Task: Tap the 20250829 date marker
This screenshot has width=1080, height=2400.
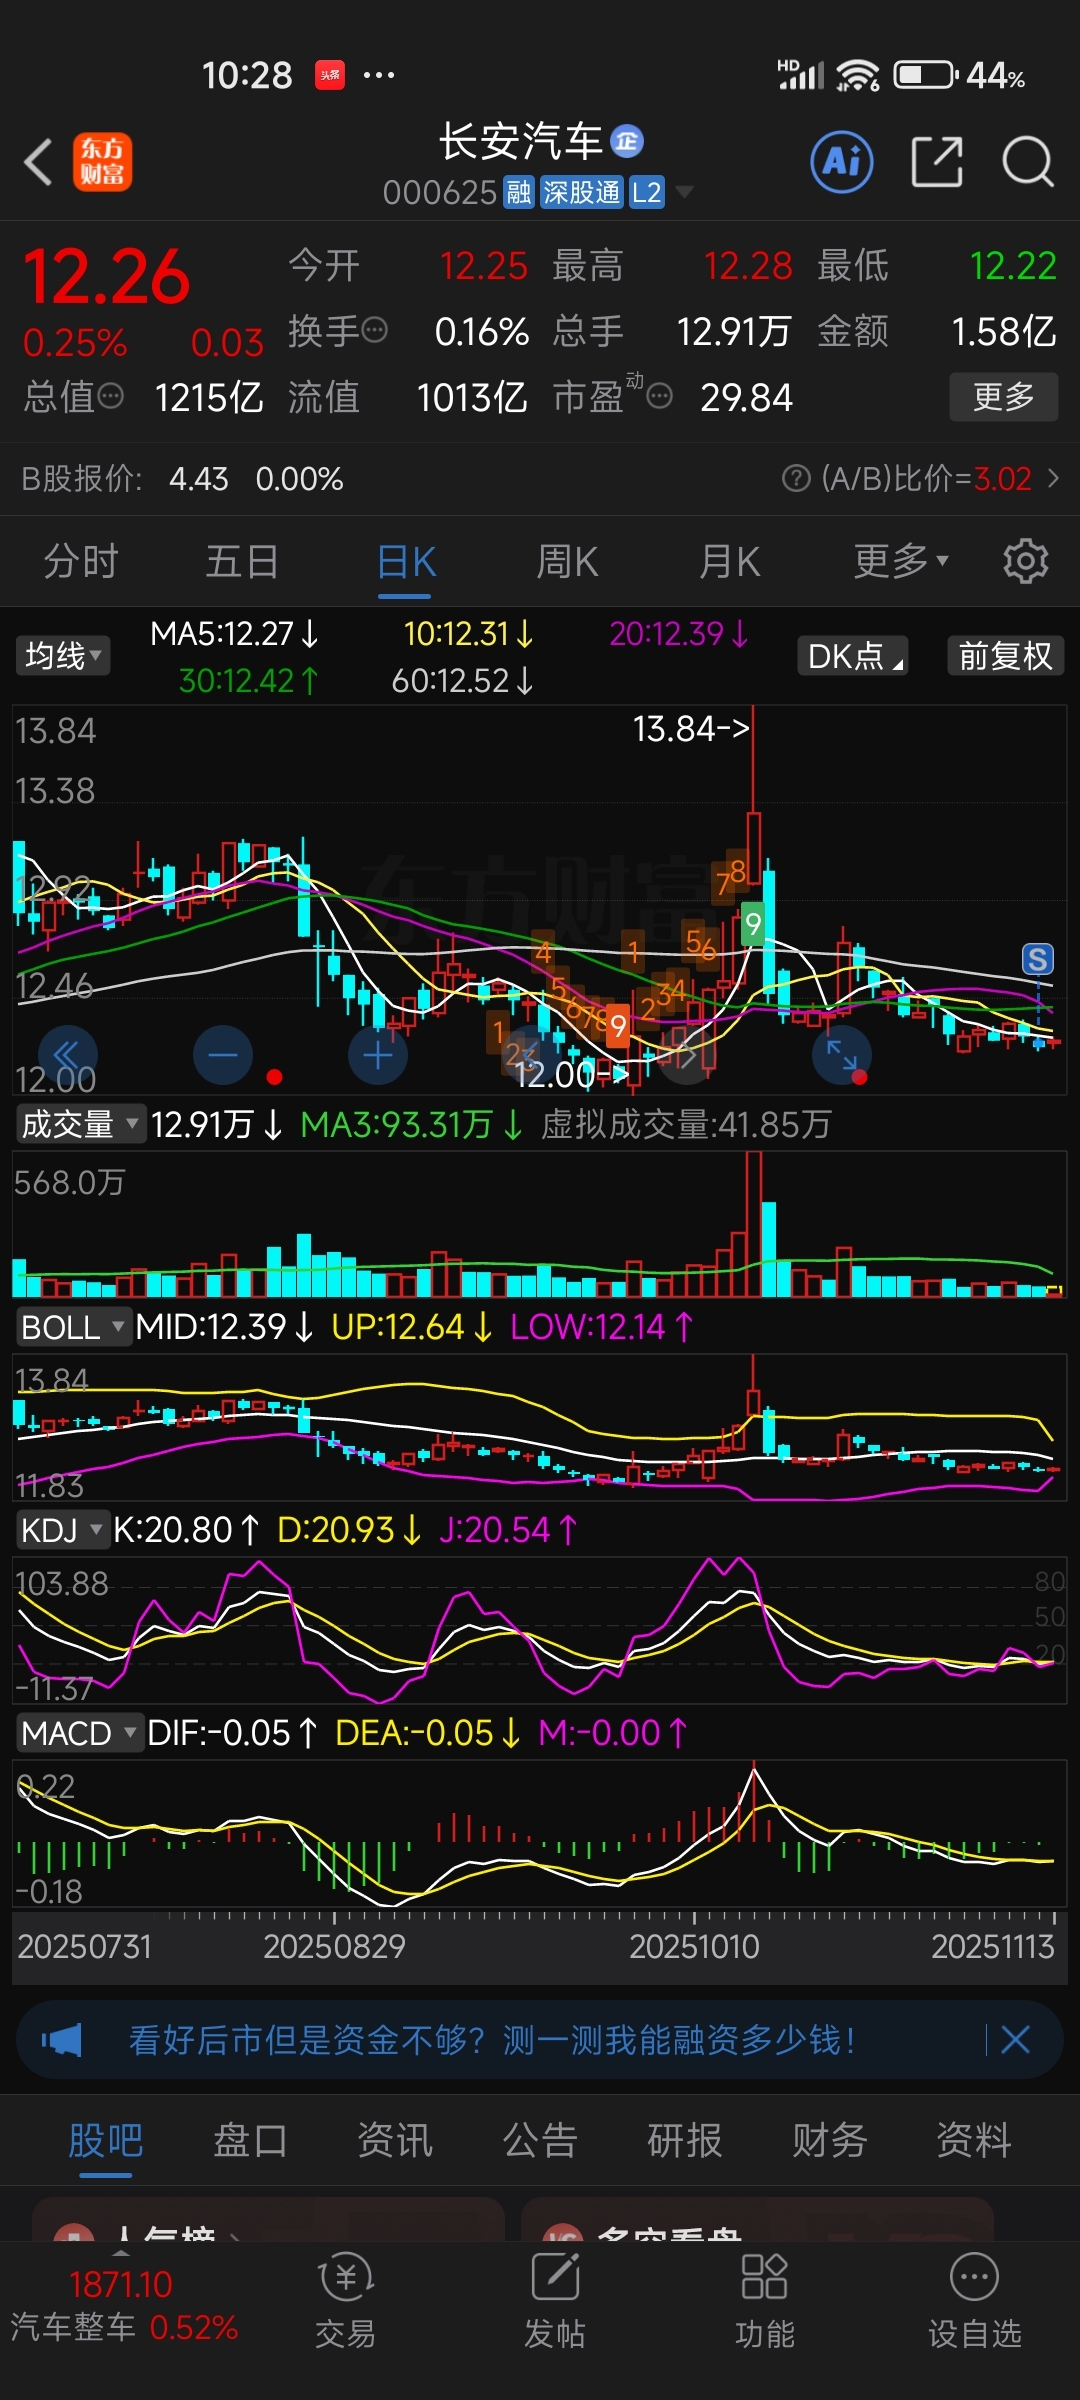Action: pyautogui.click(x=334, y=1946)
